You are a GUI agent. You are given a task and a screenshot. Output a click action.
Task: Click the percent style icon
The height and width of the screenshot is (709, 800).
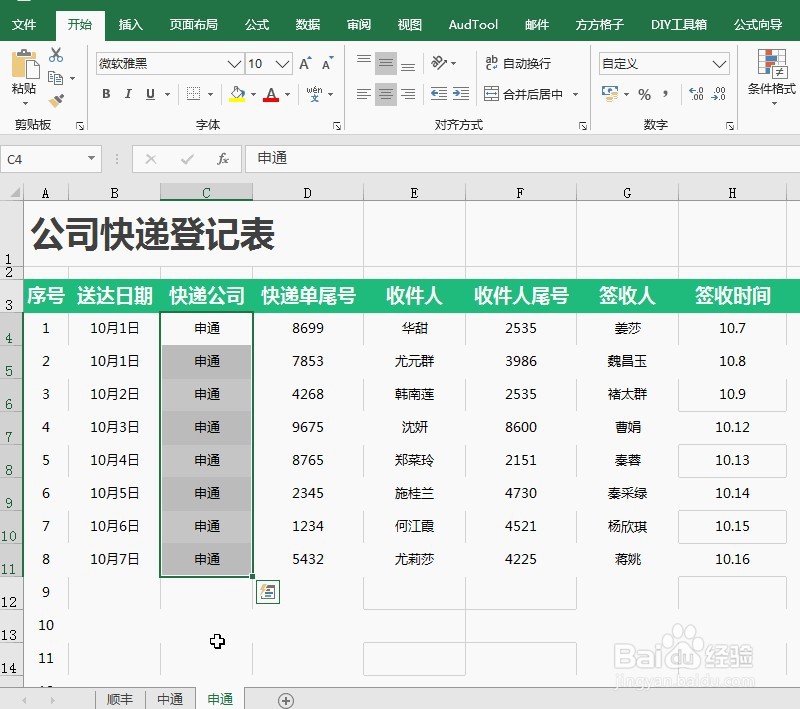pos(644,94)
